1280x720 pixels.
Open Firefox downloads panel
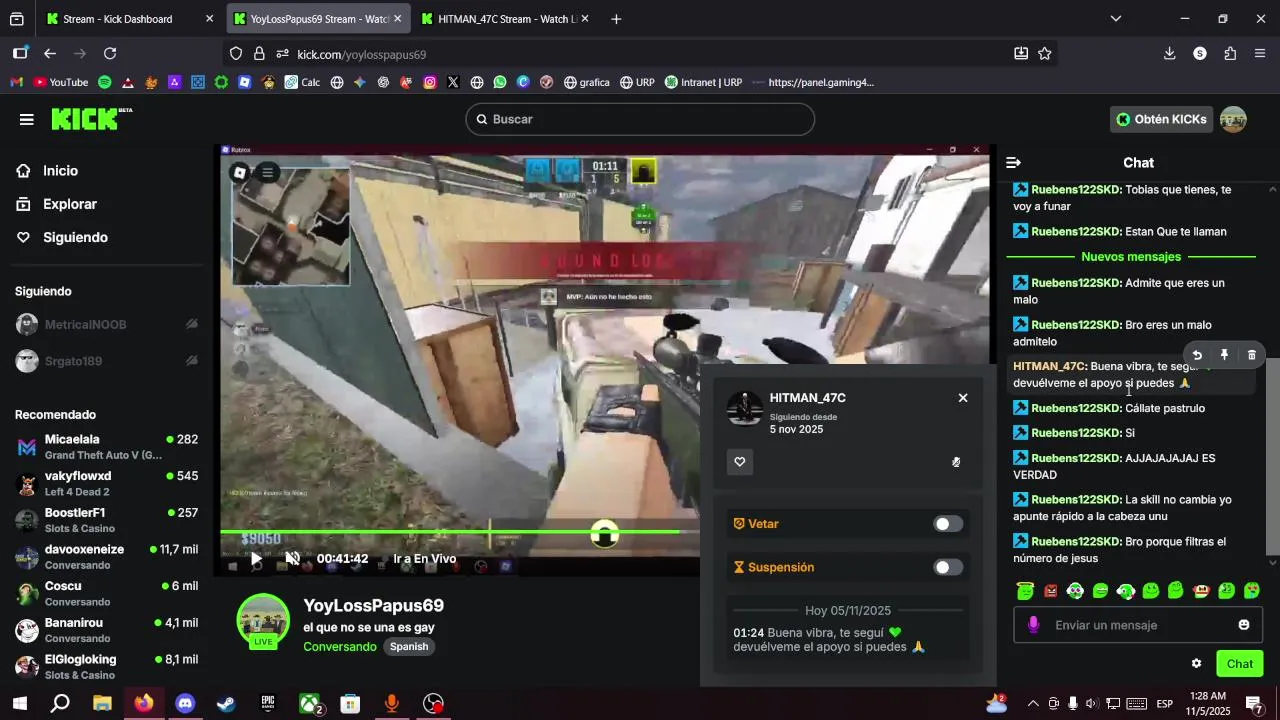[x=1170, y=54]
